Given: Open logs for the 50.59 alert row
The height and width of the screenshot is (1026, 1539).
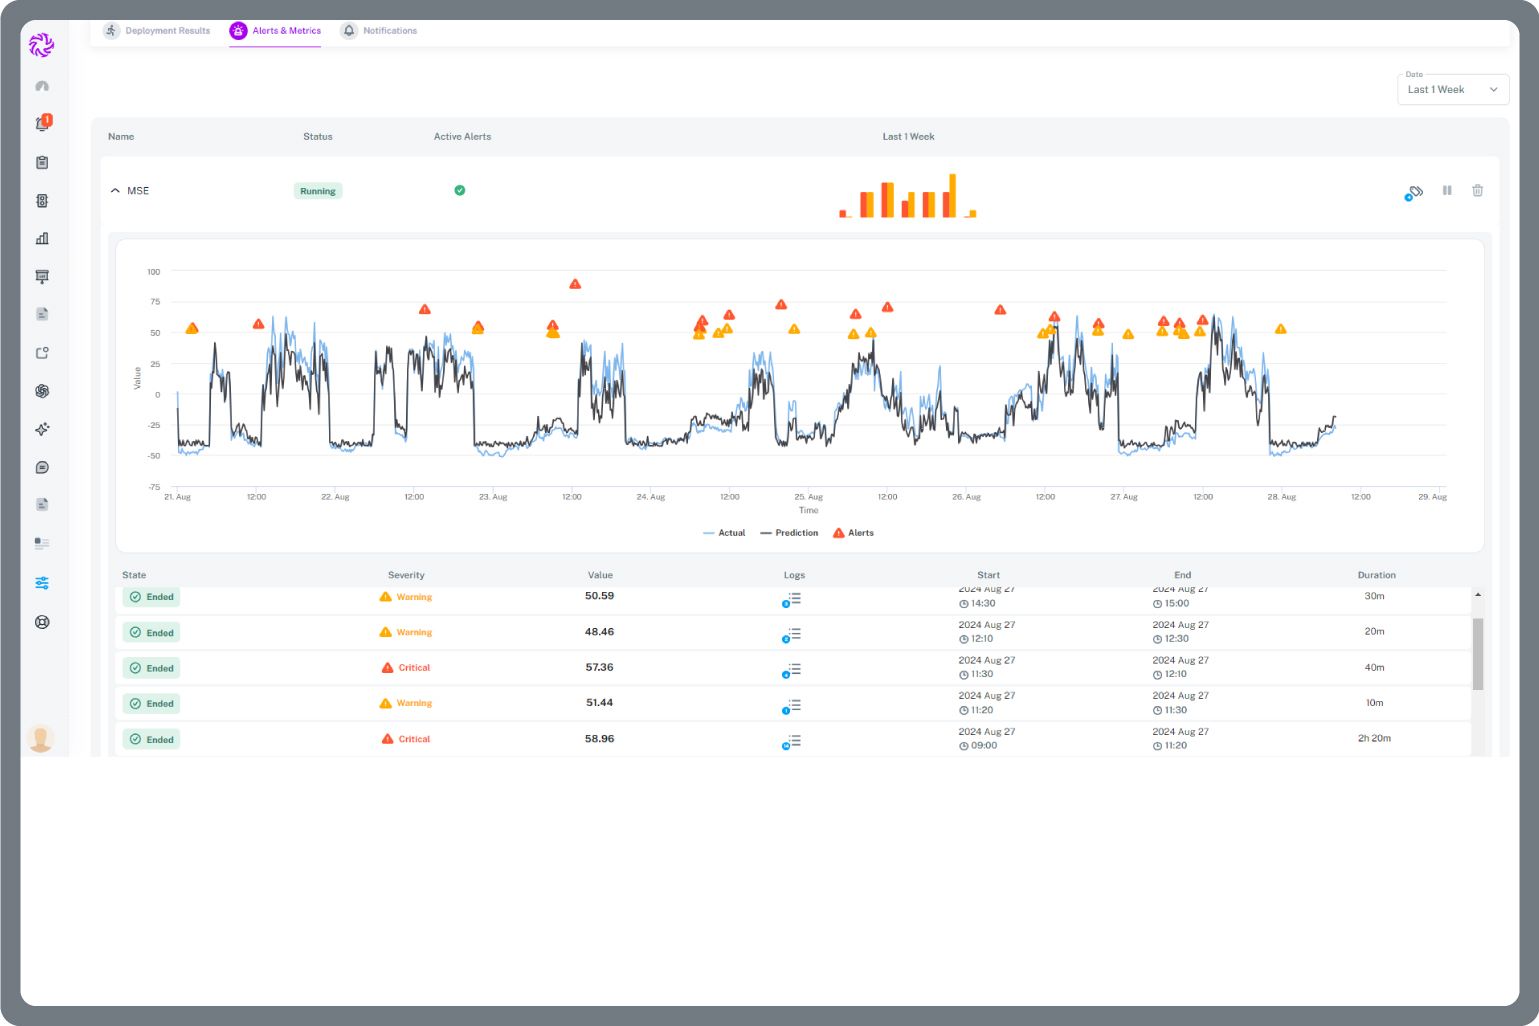Looking at the screenshot, I should pyautogui.click(x=792, y=600).
